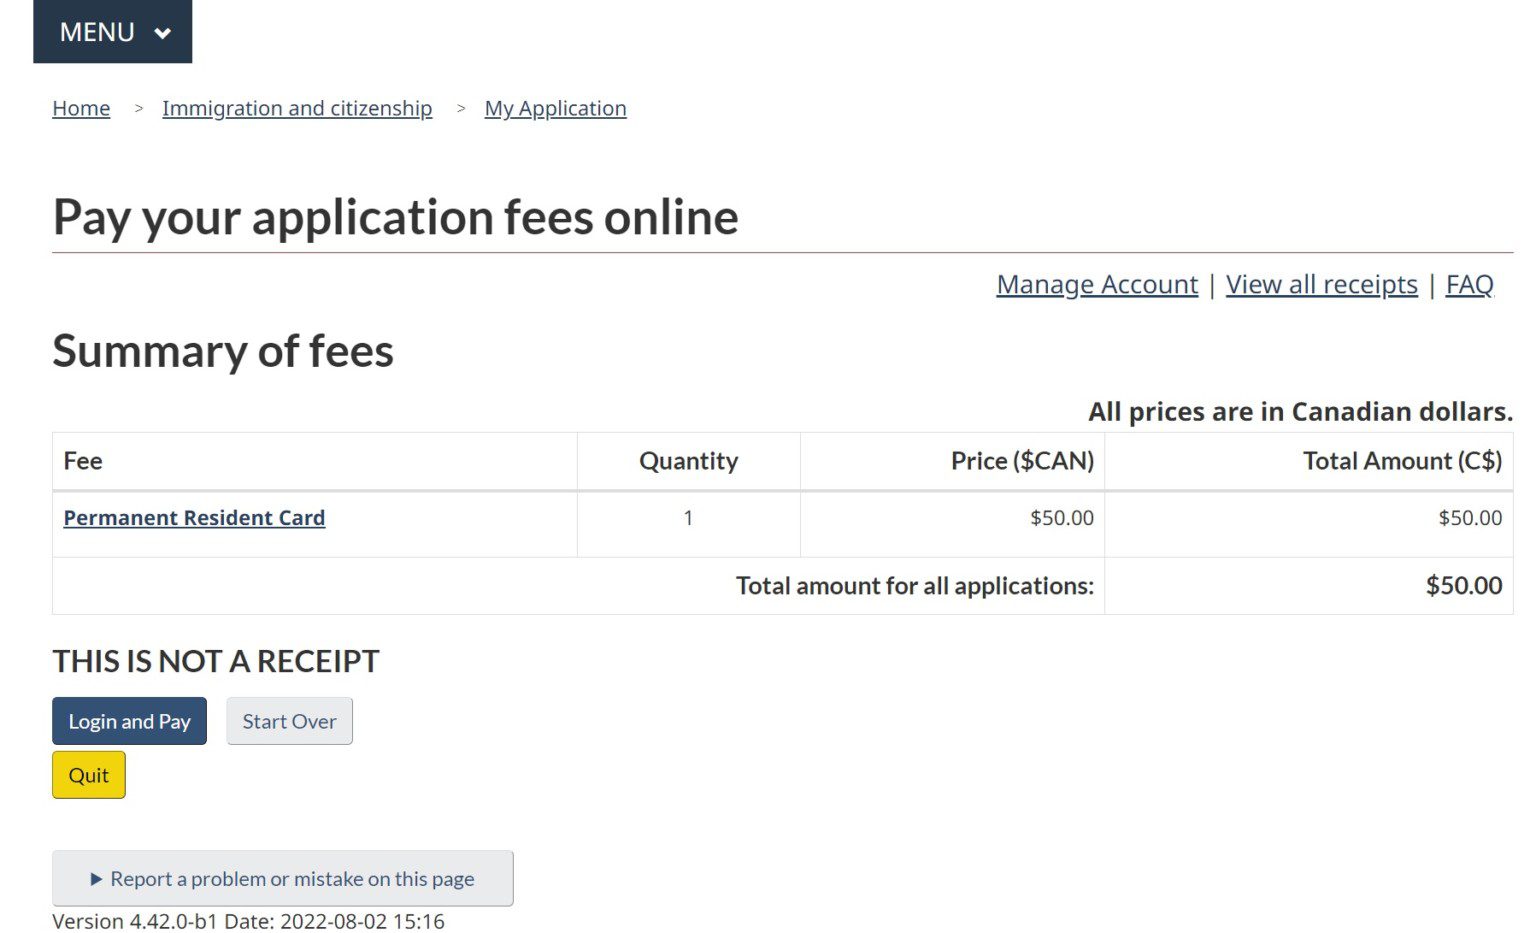Image resolution: width=1536 pixels, height=933 pixels.
Task: Click the Permanent Resident Card fee link
Action: click(194, 518)
